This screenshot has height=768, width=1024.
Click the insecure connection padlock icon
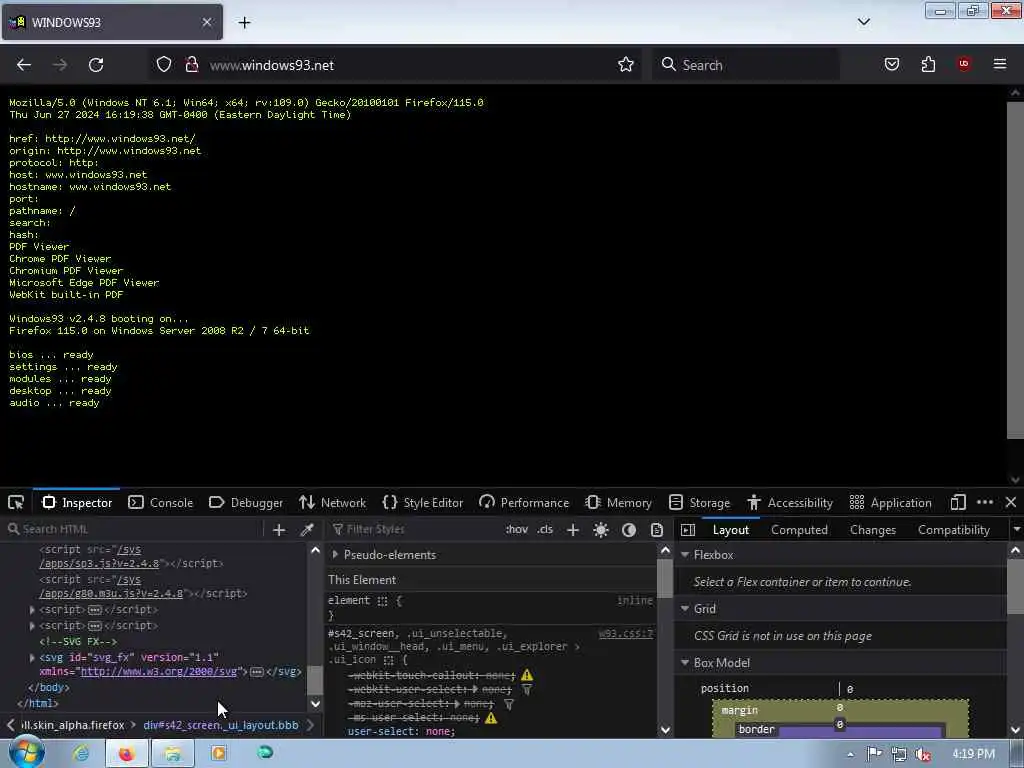click(x=191, y=65)
